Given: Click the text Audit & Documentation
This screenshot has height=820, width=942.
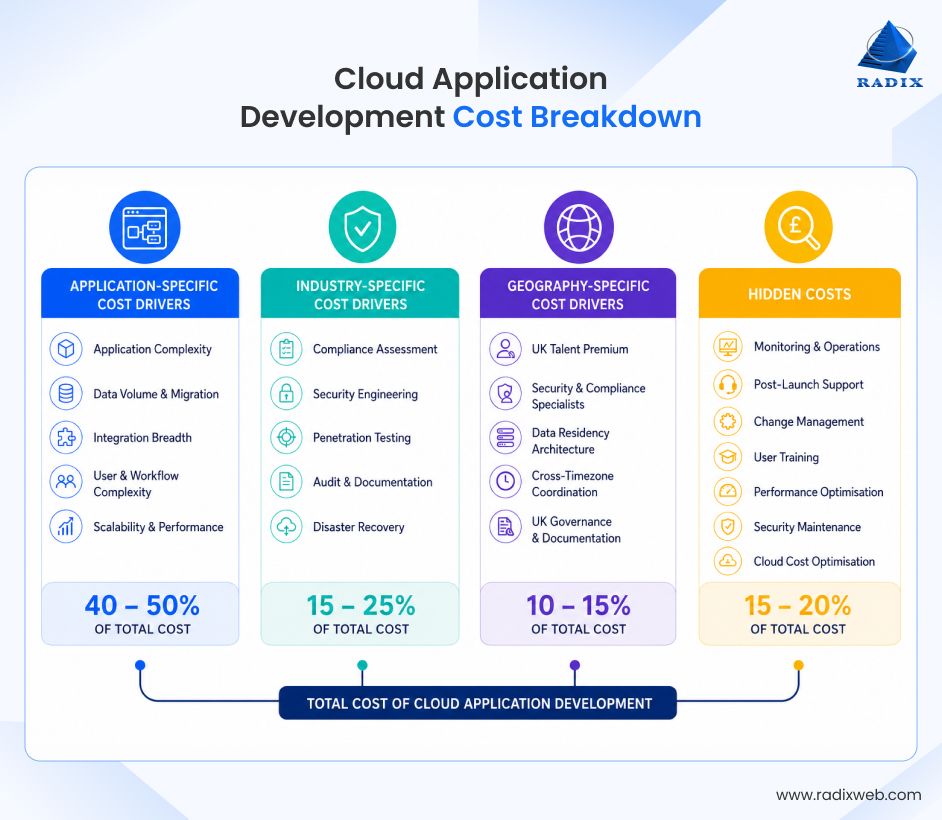Looking at the screenshot, I should click(372, 482).
